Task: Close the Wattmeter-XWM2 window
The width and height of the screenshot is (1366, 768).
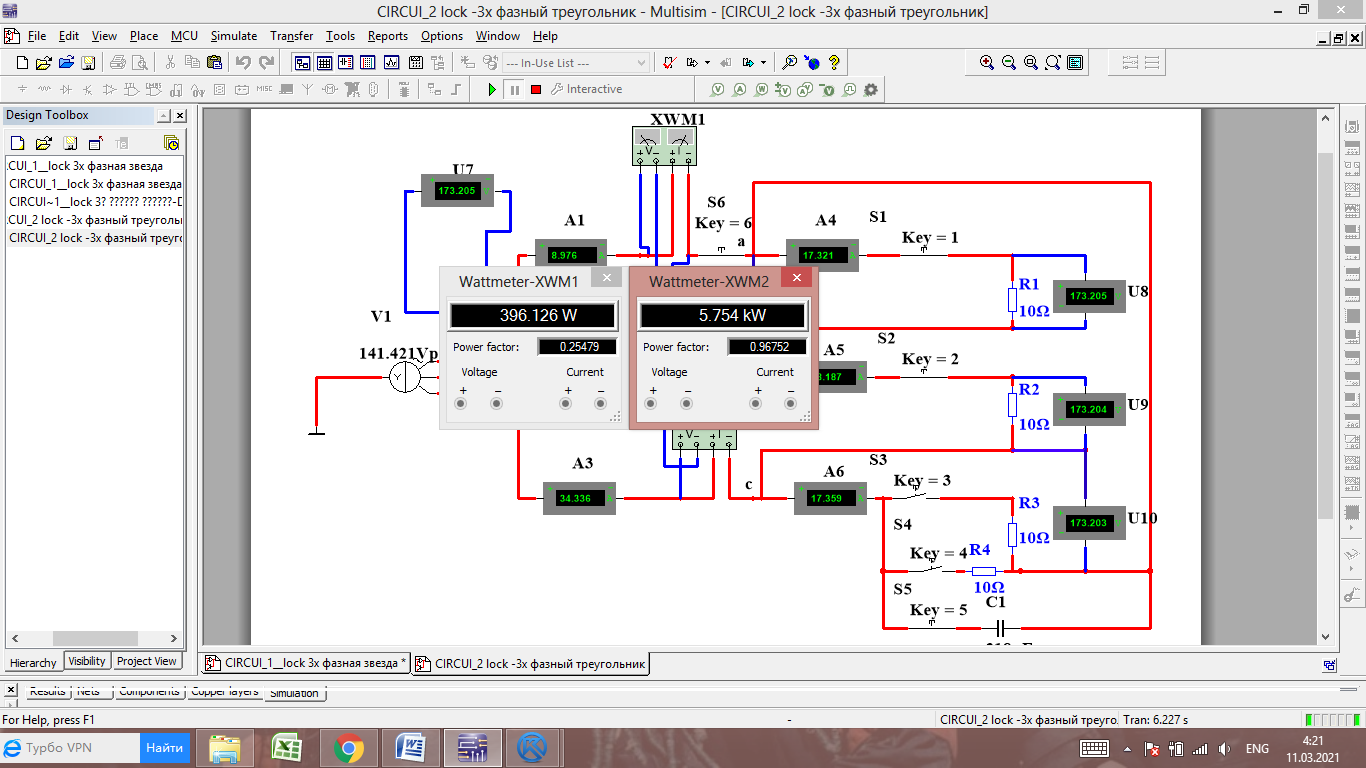Action: coord(797,278)
